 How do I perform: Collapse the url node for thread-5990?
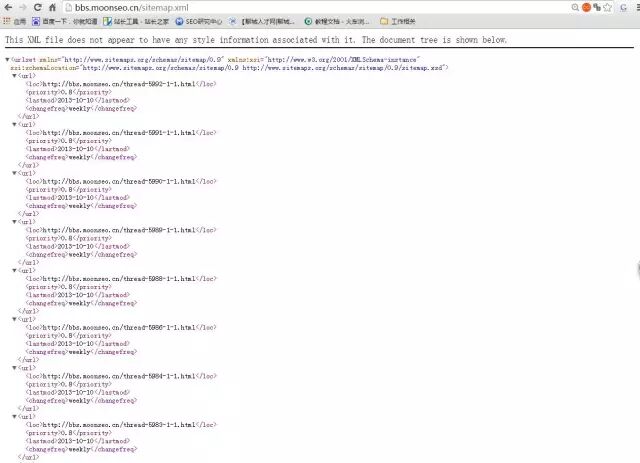[14, 173]
